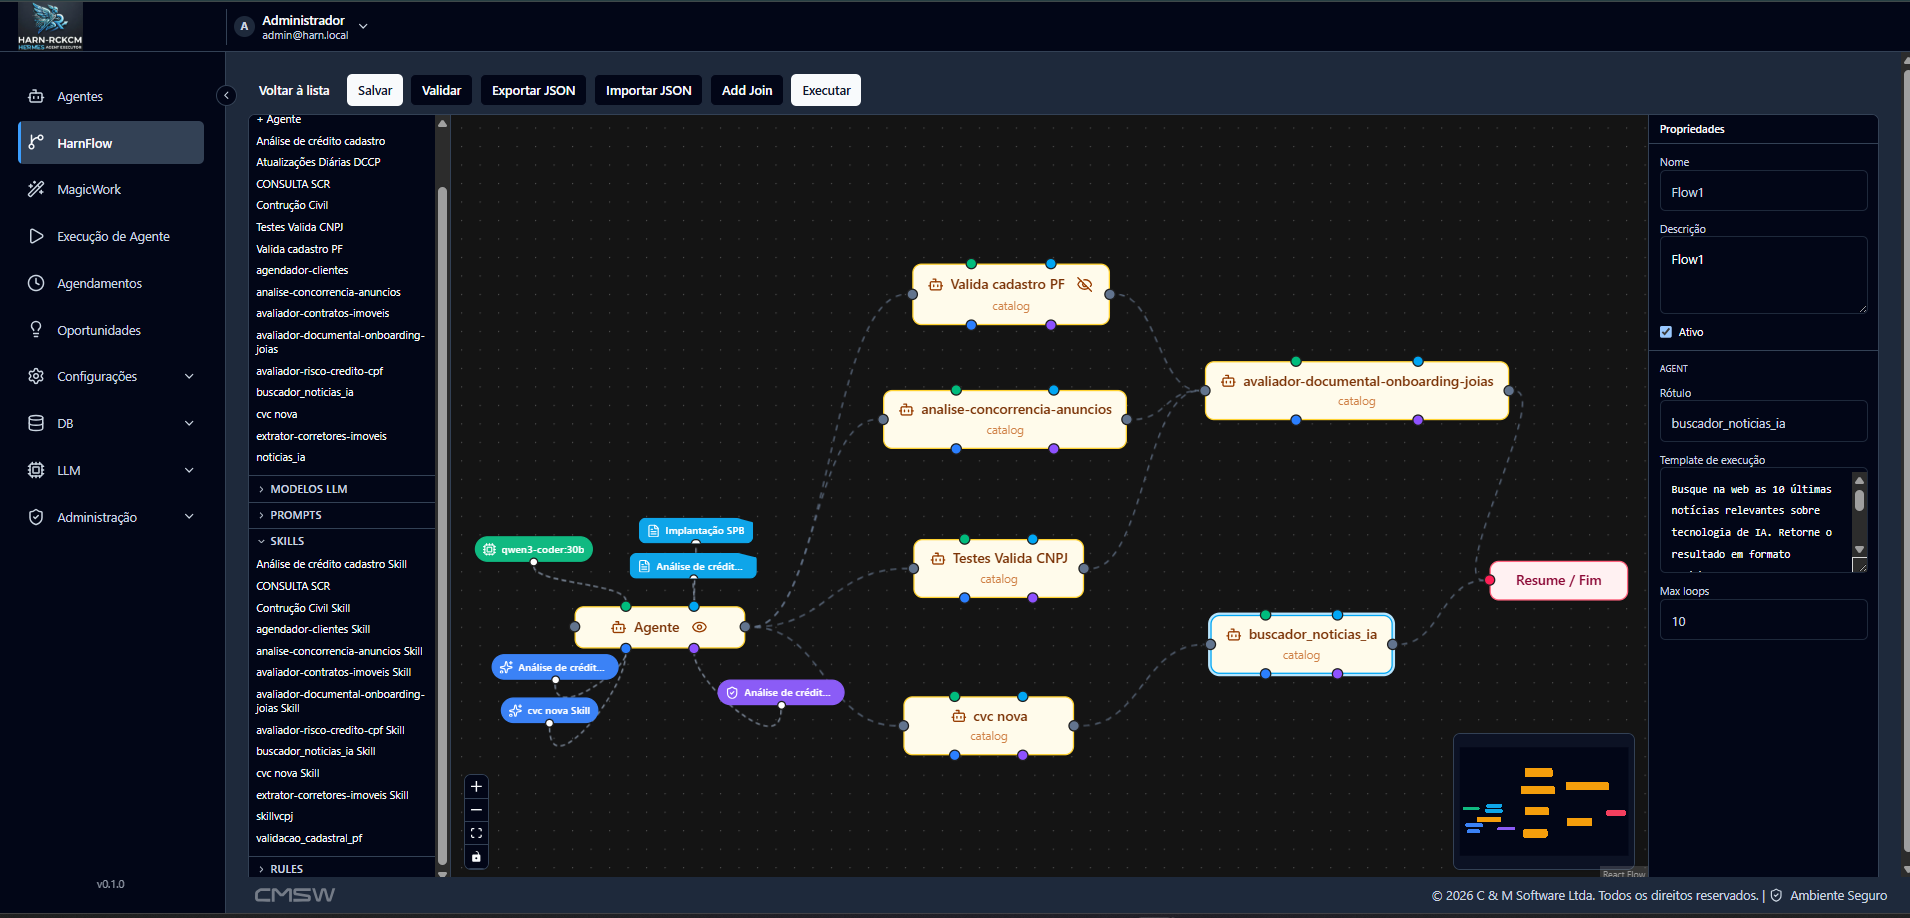Expand the LLM submenu
This screenshot has height=918, width=1910.
coord(189,470)
